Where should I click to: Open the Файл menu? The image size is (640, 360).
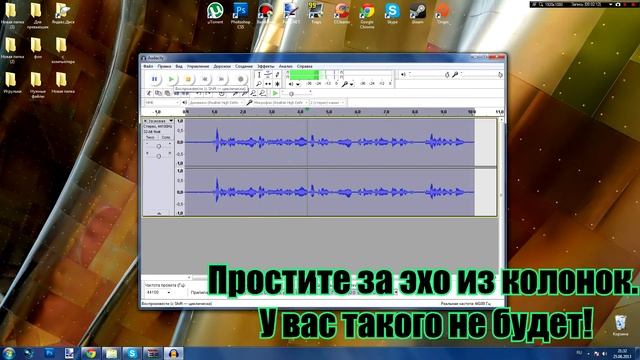click(148, 66)
